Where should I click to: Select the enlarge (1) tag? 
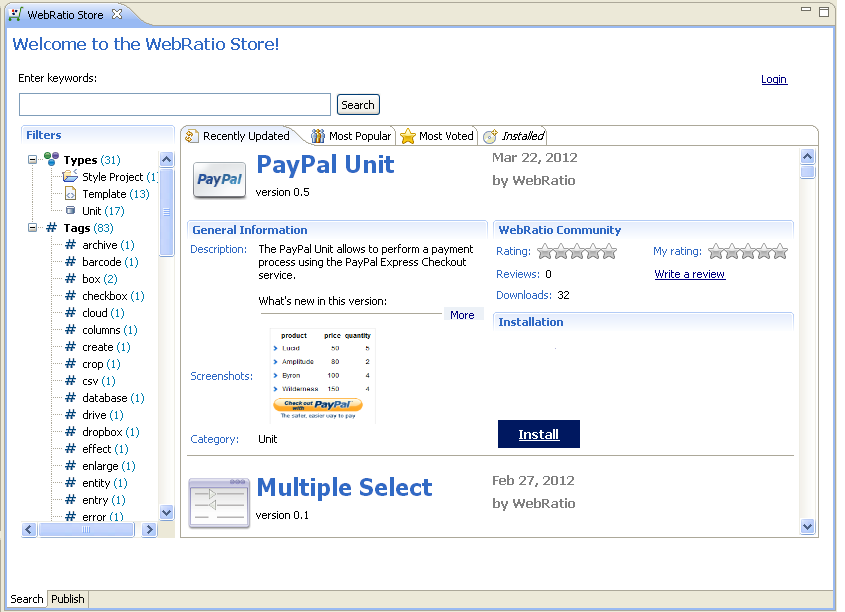(x=108, y=466)
